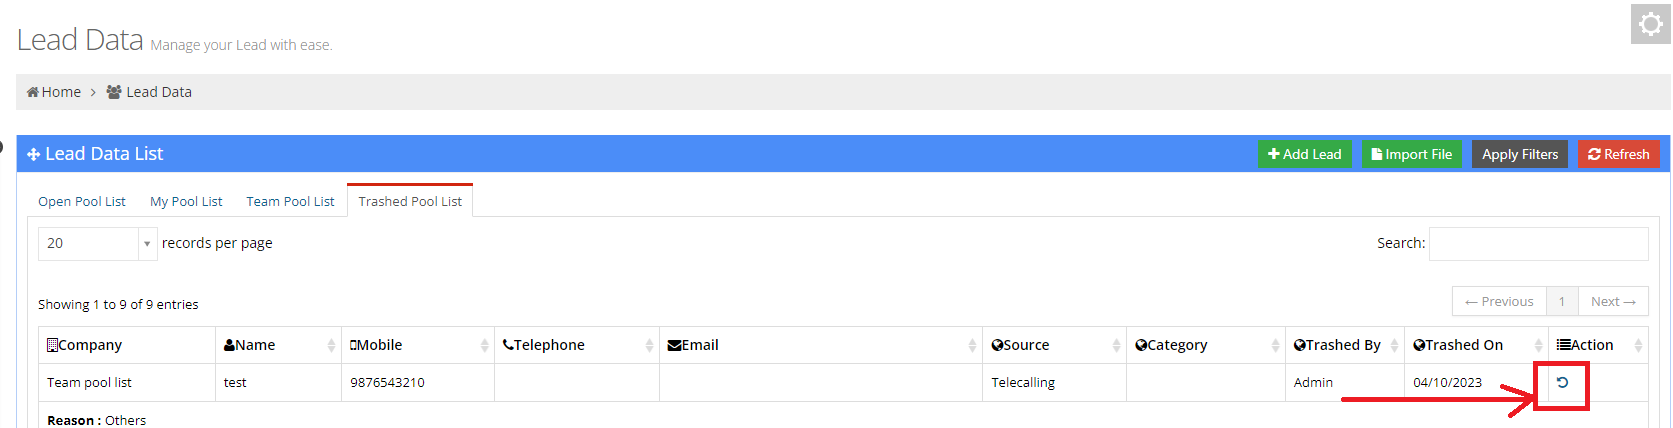Go to the Next page

point(1613,301)
